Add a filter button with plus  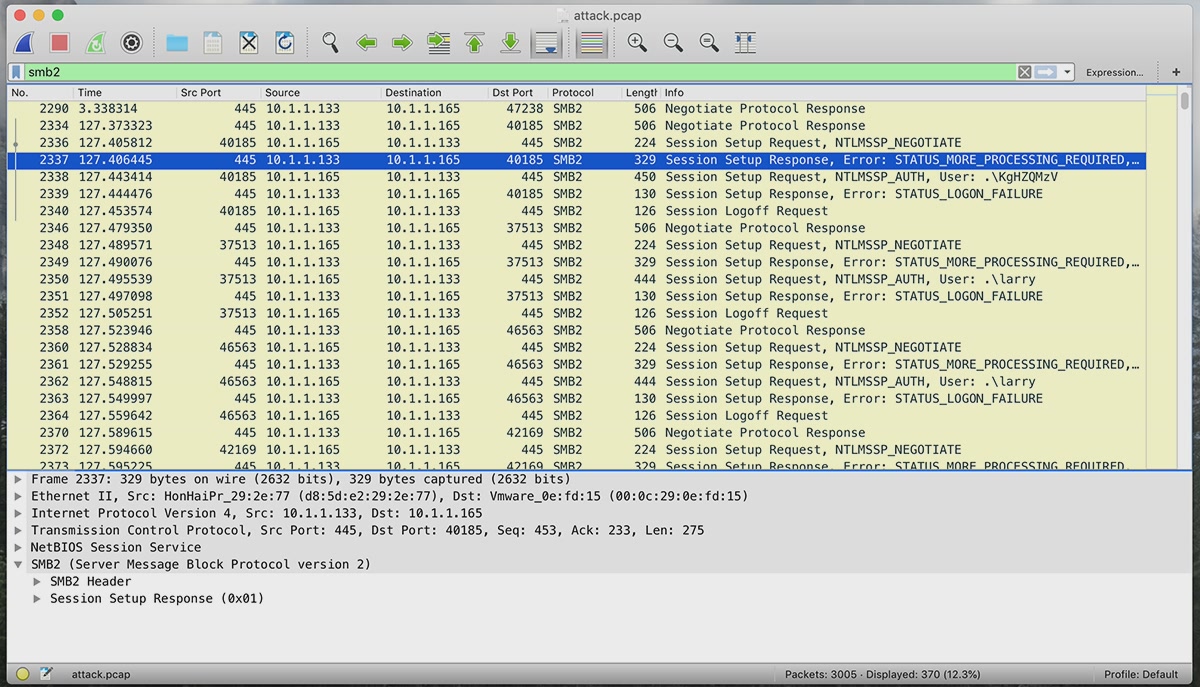click(x=1176, y=72)
